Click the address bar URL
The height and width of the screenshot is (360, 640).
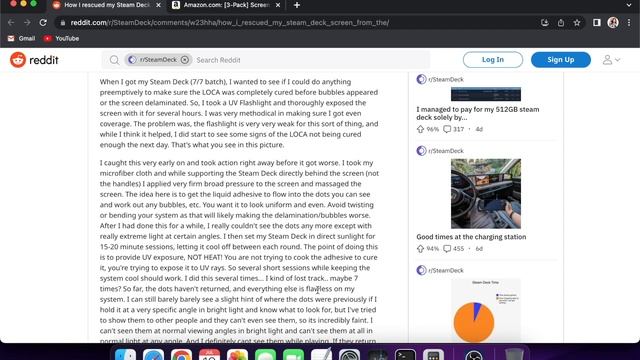point(229,22)
